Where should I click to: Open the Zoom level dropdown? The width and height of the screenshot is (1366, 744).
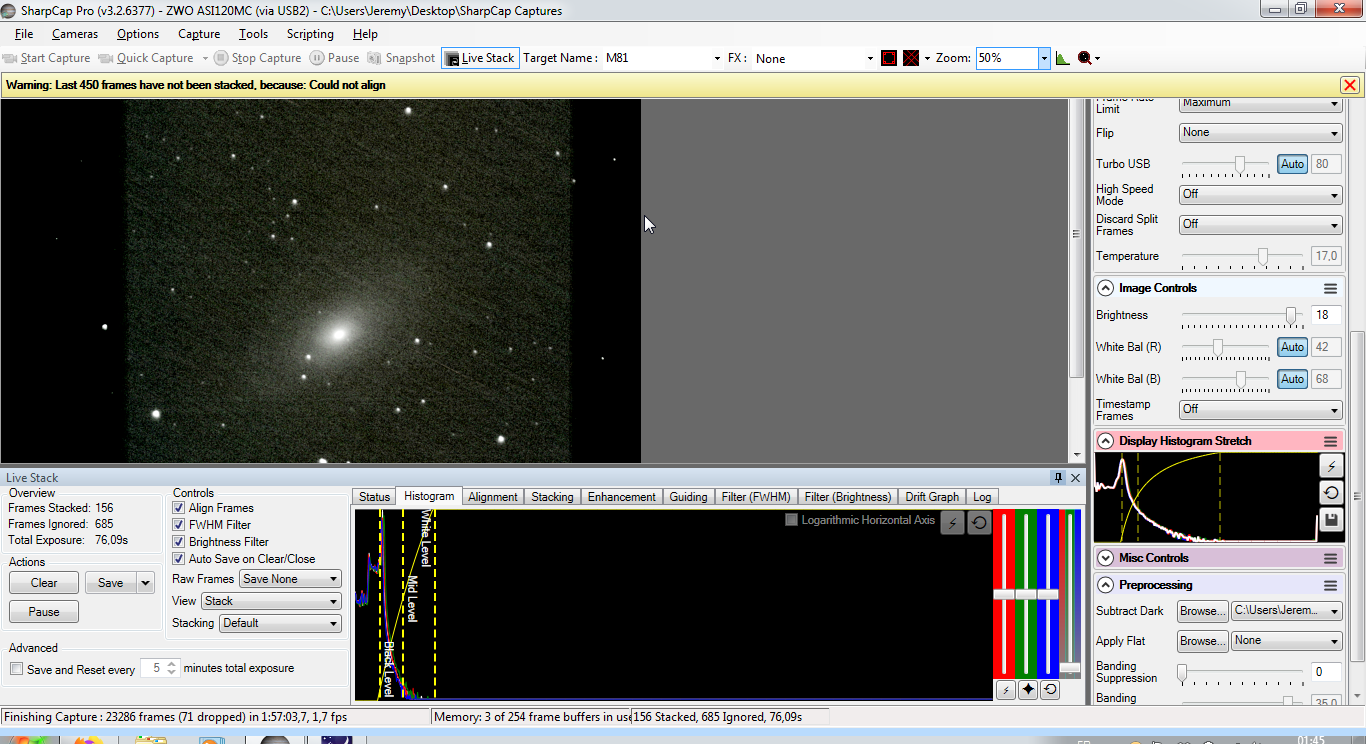click(1044, 58)
